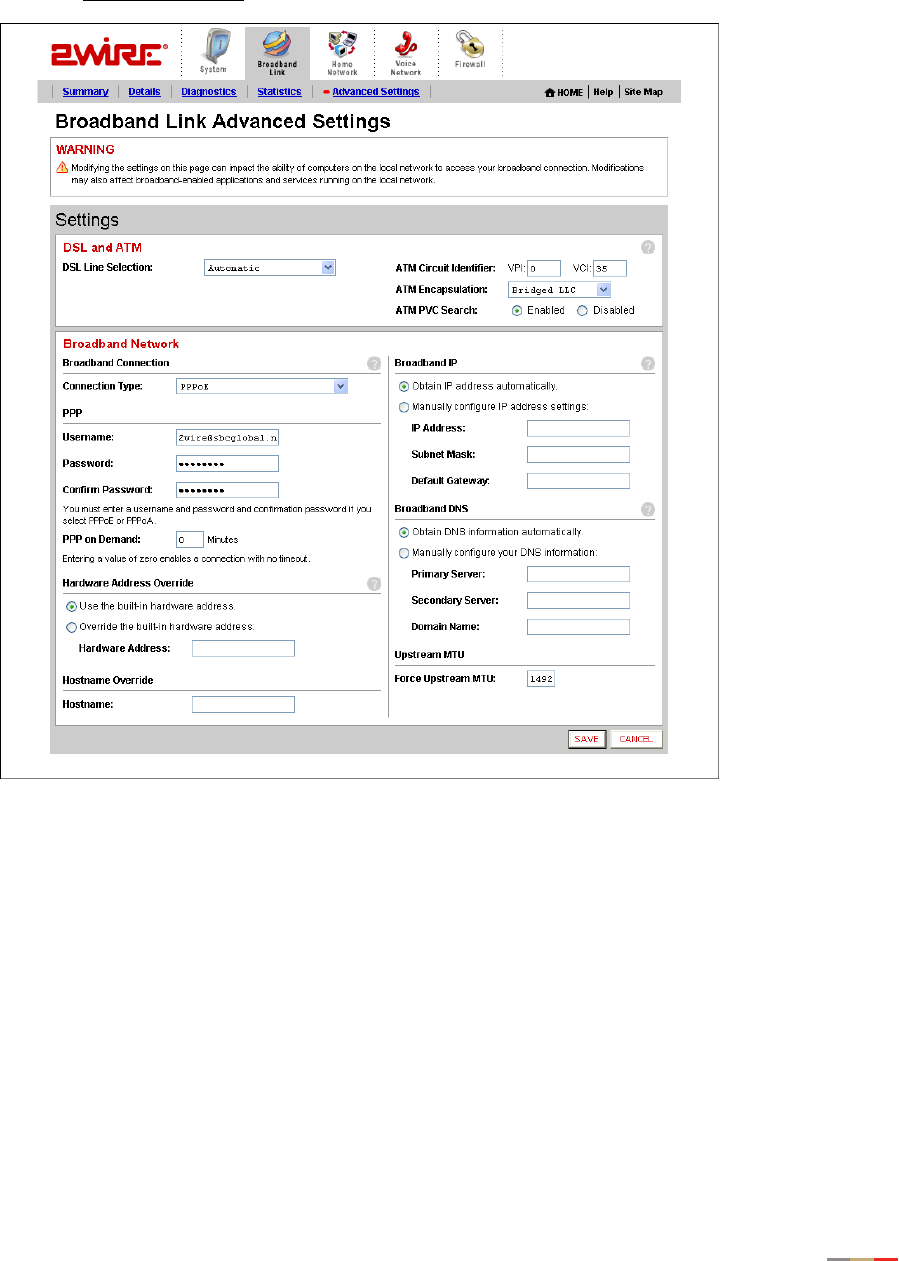Select Obtain IP address automatically
This screenshot has width=899, height=1261.
pyautogui.click(x=404, y=386)
